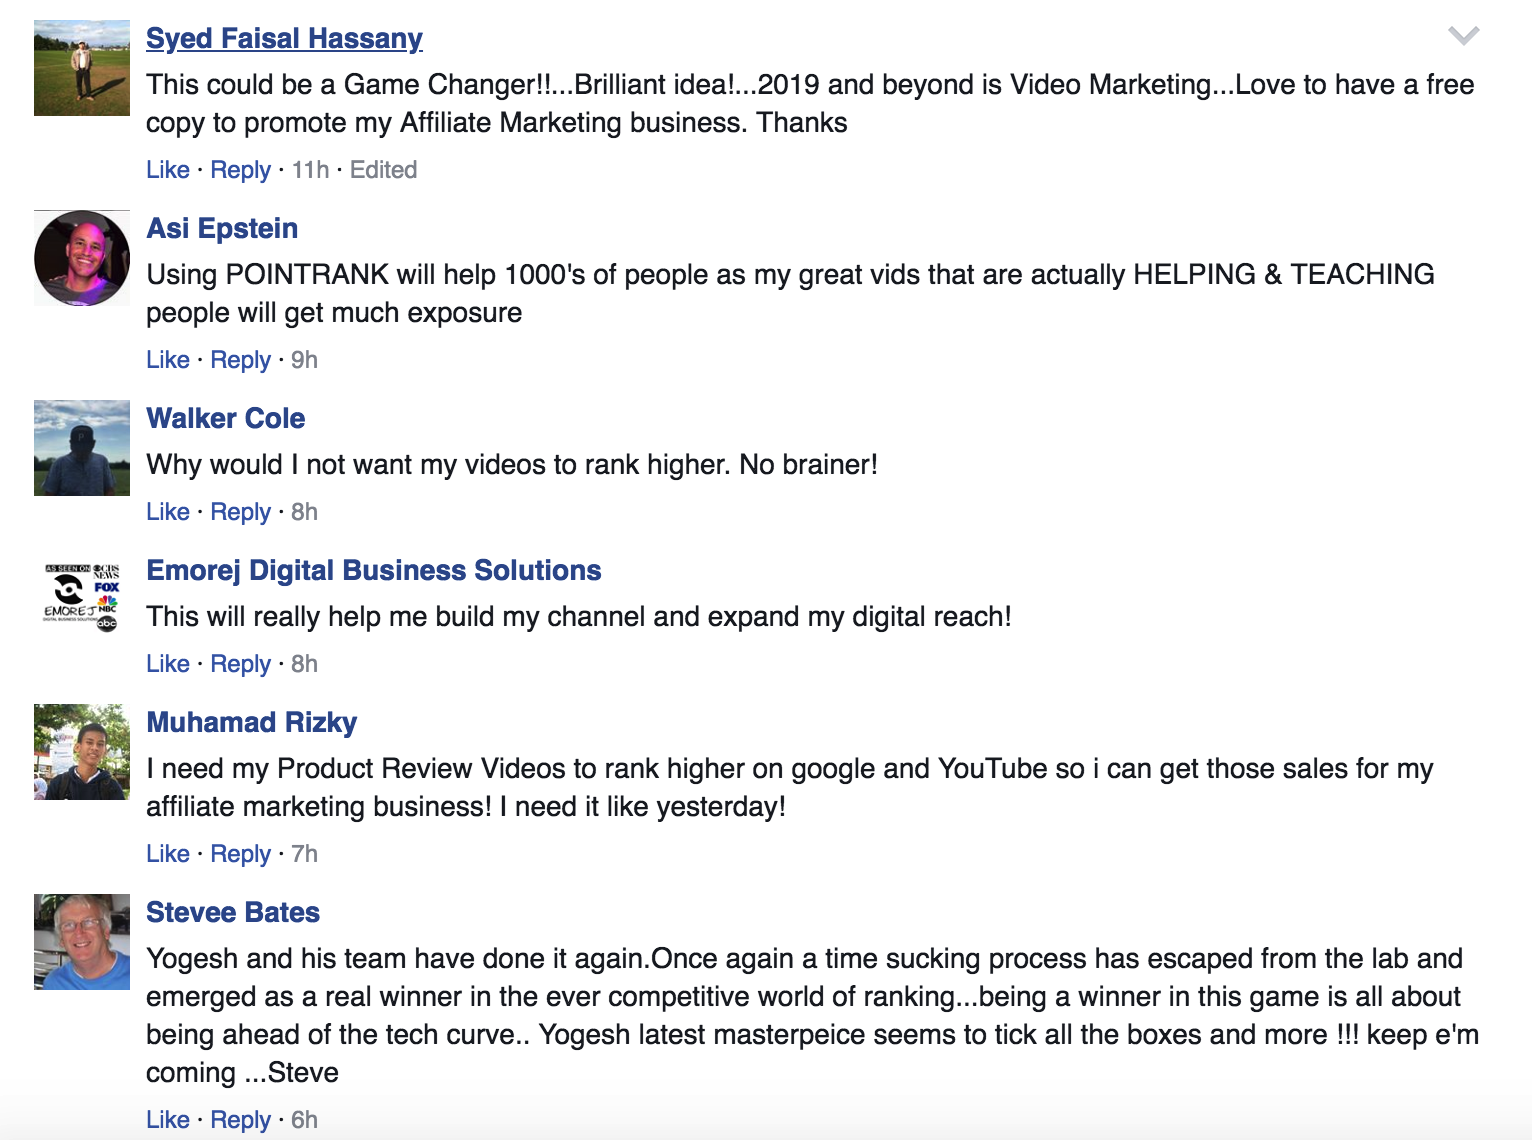Open Muhamad Rizky's profile name

click(252, 722)
